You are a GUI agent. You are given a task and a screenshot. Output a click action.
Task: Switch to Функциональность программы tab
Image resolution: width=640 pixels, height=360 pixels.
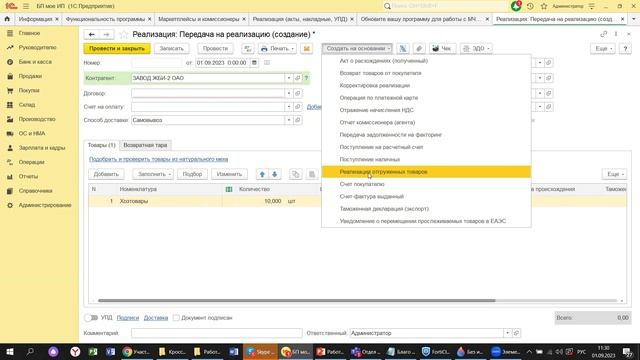pyautogui.click(x=105, y=19)
